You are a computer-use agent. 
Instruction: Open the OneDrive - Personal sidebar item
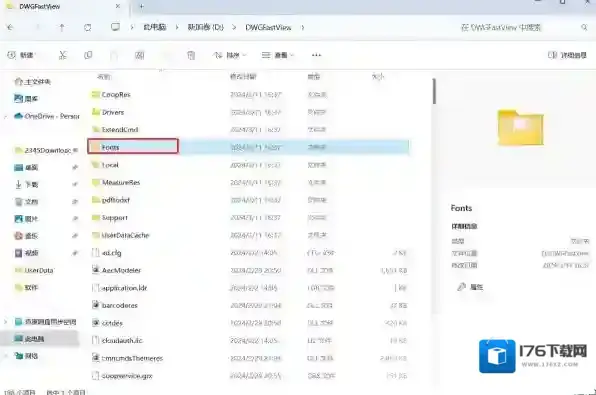[47, 116]
